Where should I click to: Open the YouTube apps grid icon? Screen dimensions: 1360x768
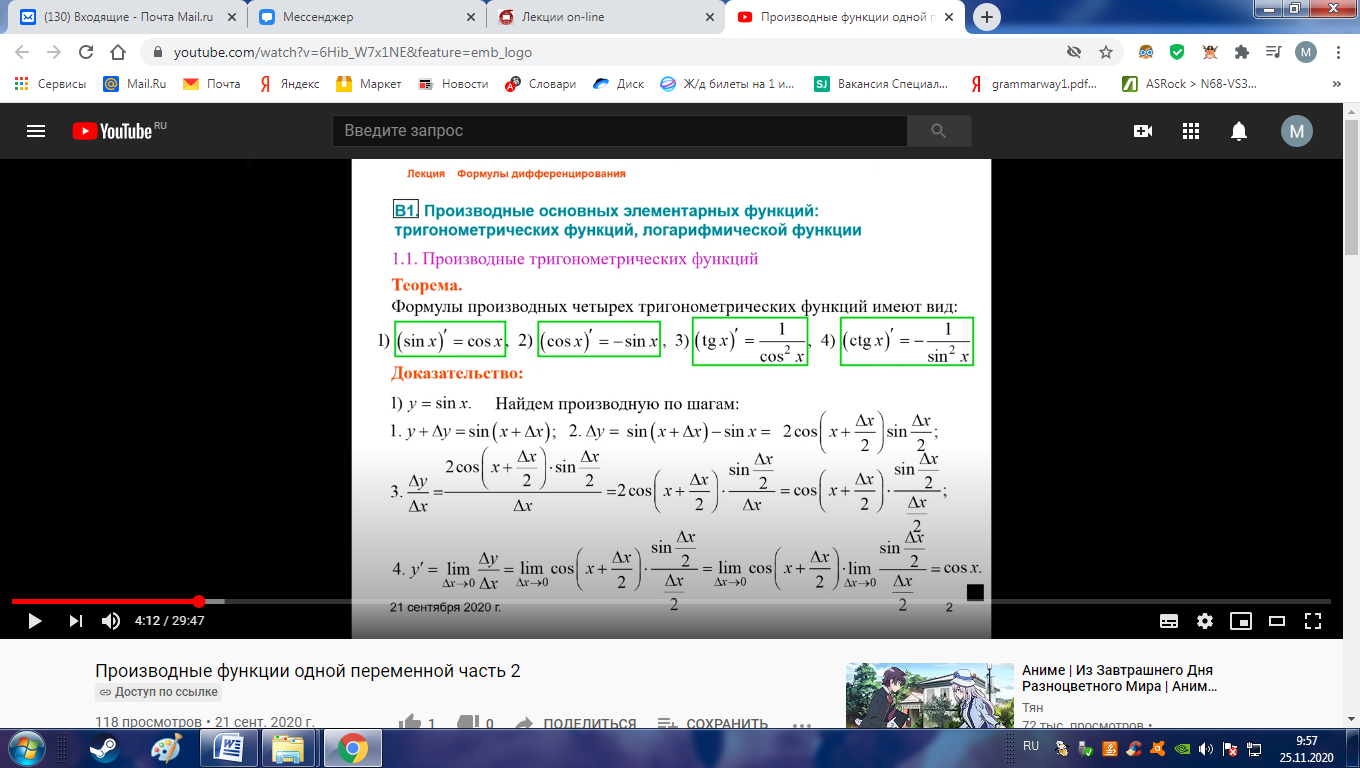tap(1191, 131)
